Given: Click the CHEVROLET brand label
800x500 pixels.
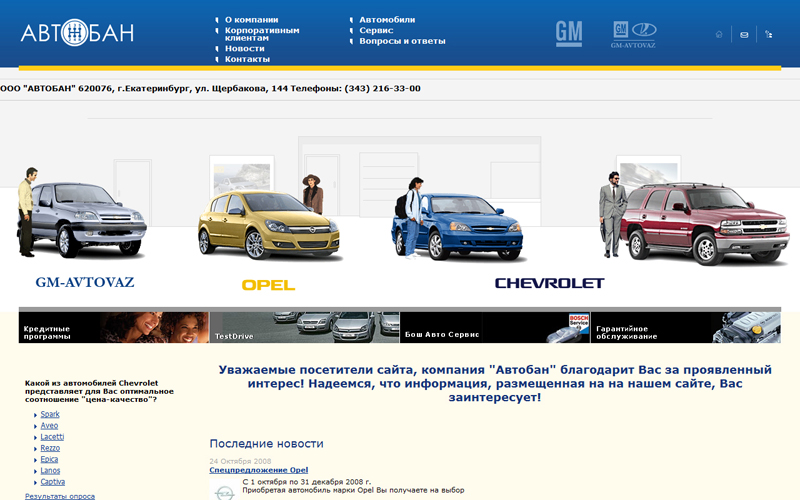Looking at the screenshot, I should tap(549, 284).
